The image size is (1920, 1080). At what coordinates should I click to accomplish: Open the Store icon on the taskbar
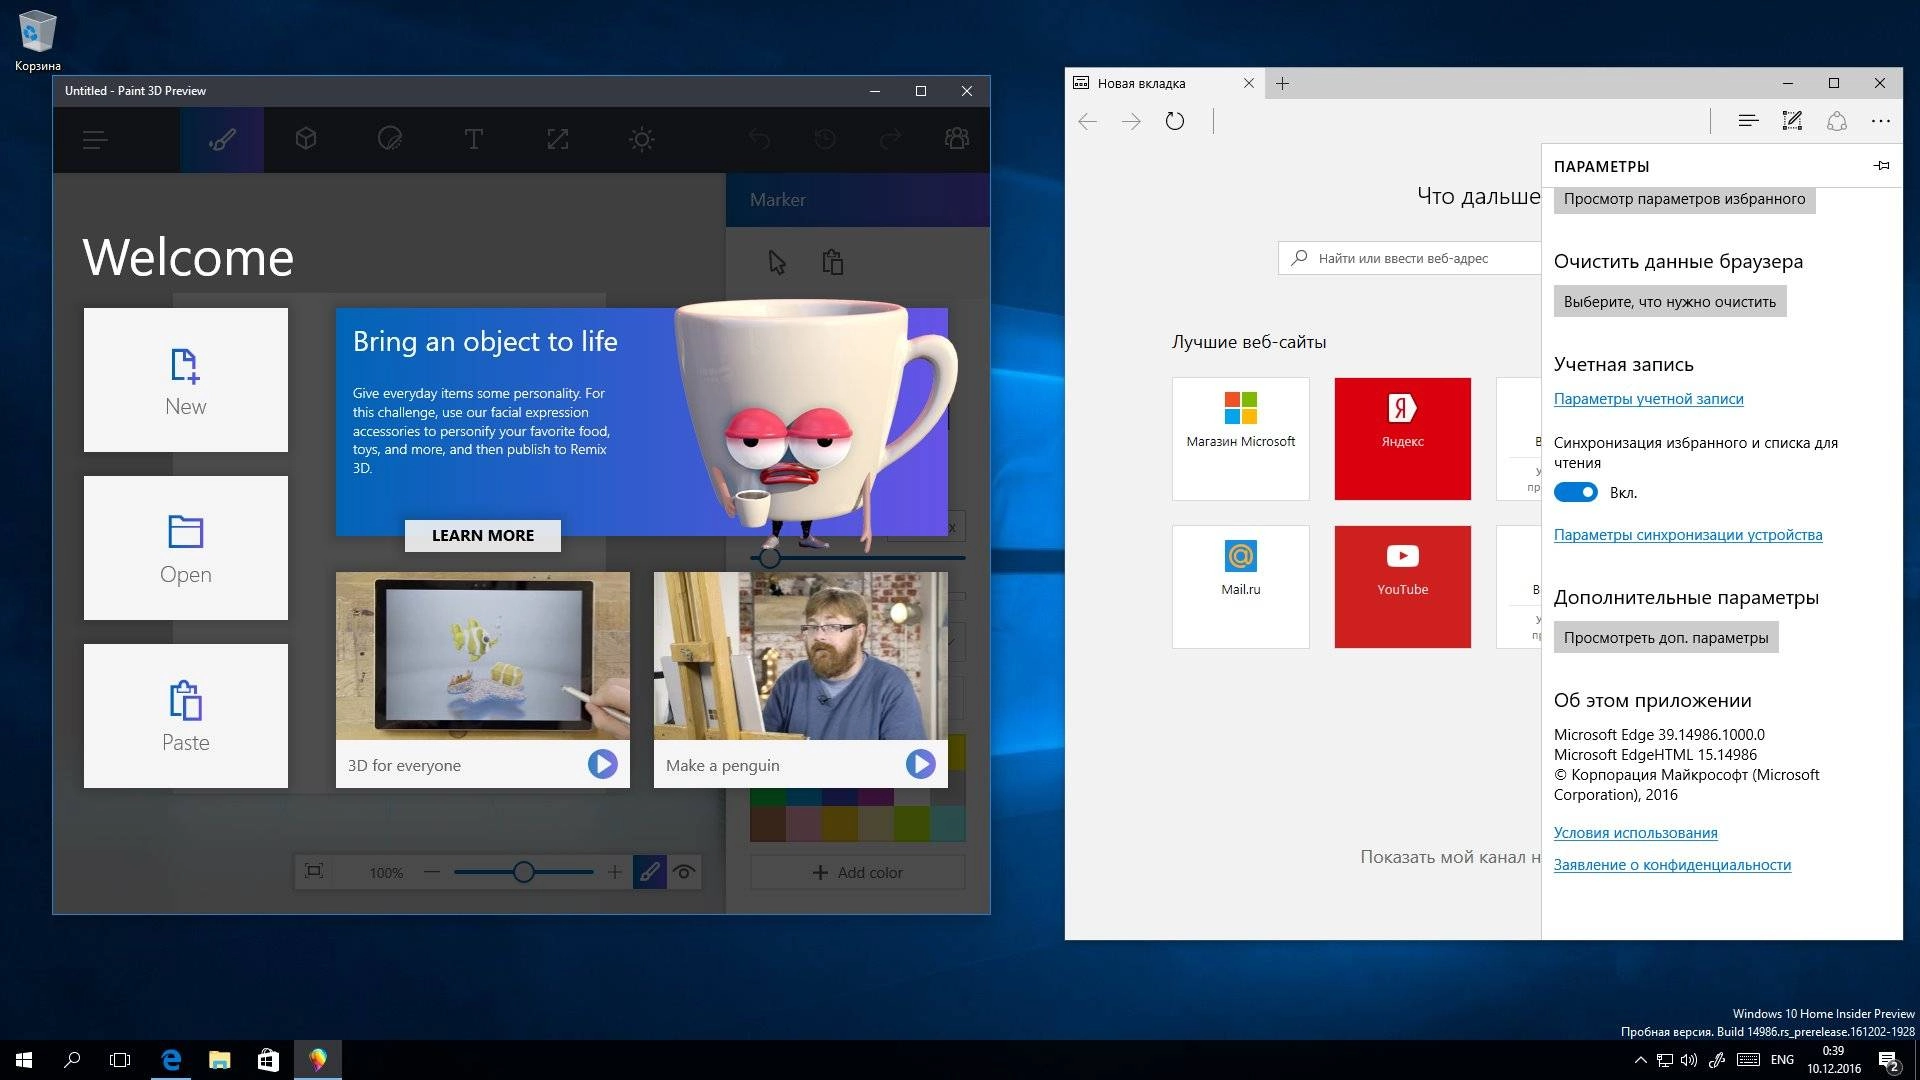click(268, 1060)
